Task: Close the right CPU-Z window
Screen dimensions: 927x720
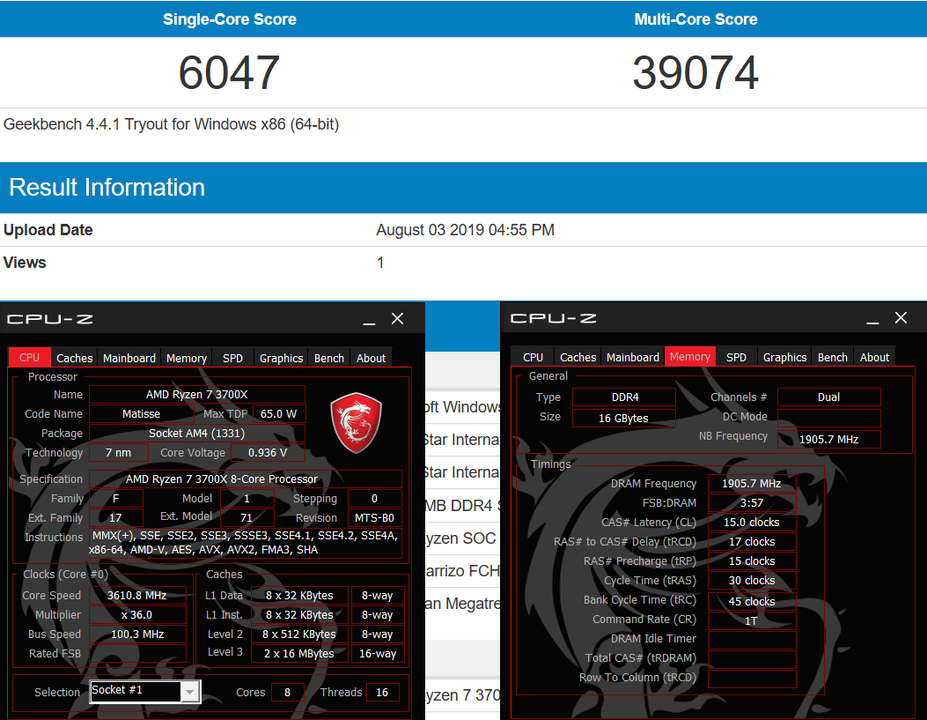Action: 900,318
